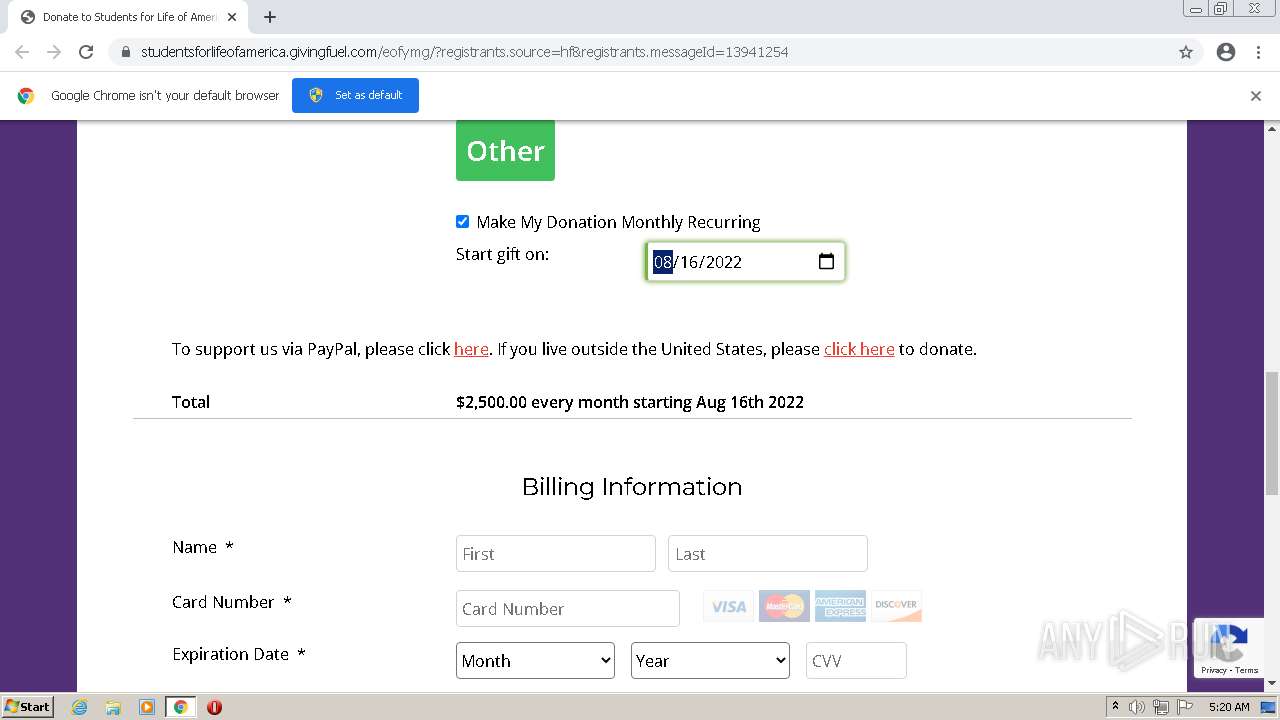Click scrollbar up arrow
The height and width of the screenshot is (720, 1280).
[1272, 128]
